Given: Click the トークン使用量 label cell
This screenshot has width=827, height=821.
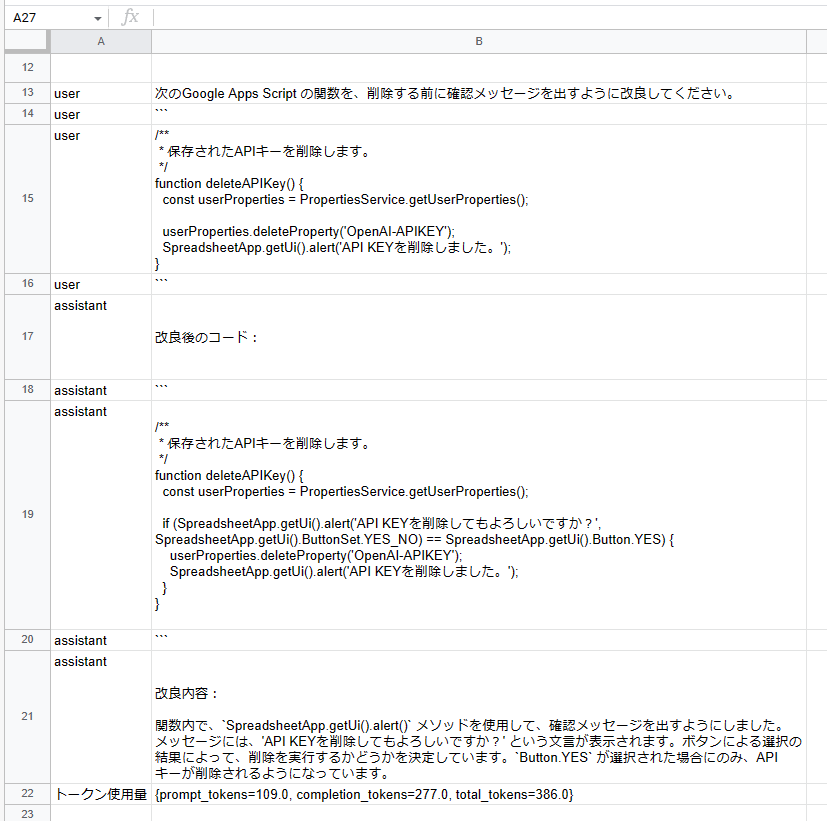Looking at the screenshot, I should [100, 793].
